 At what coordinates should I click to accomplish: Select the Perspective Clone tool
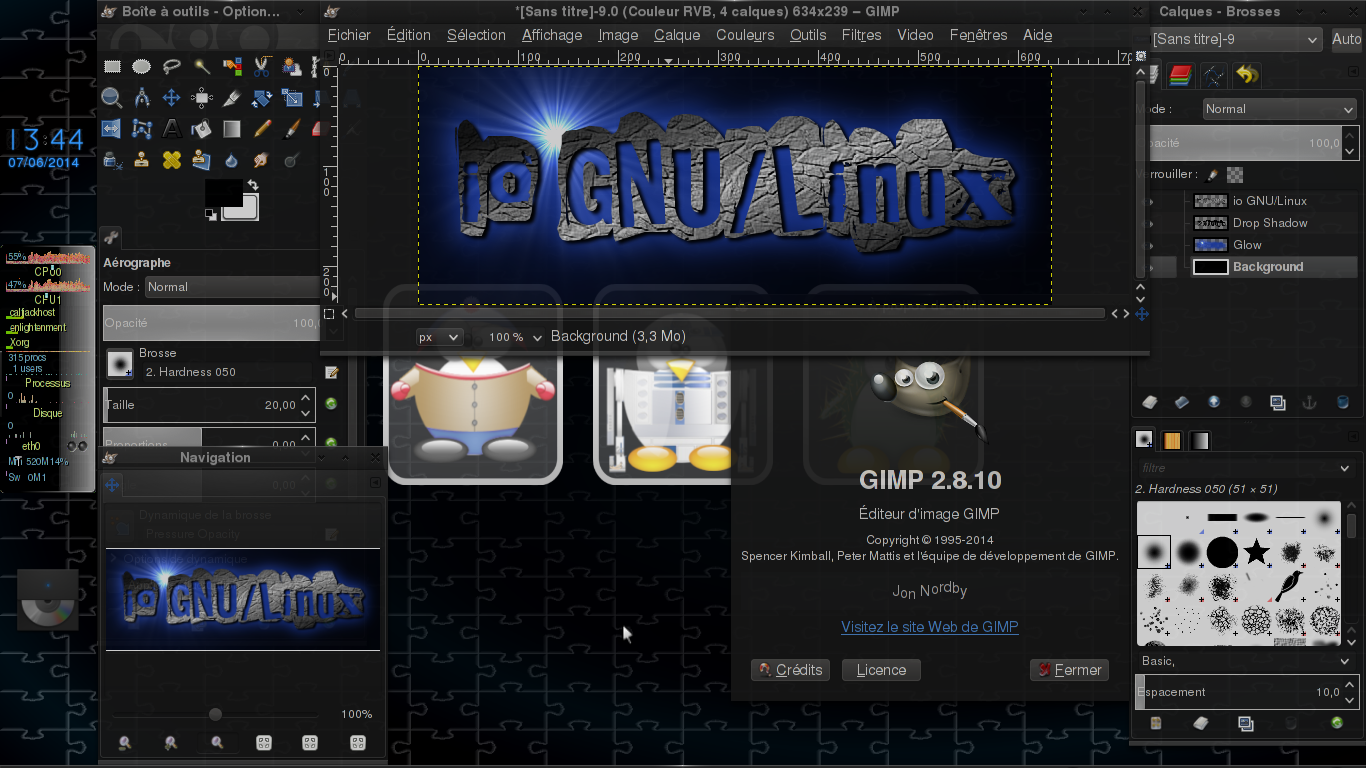pyautogui.click(x=202, y=160)
